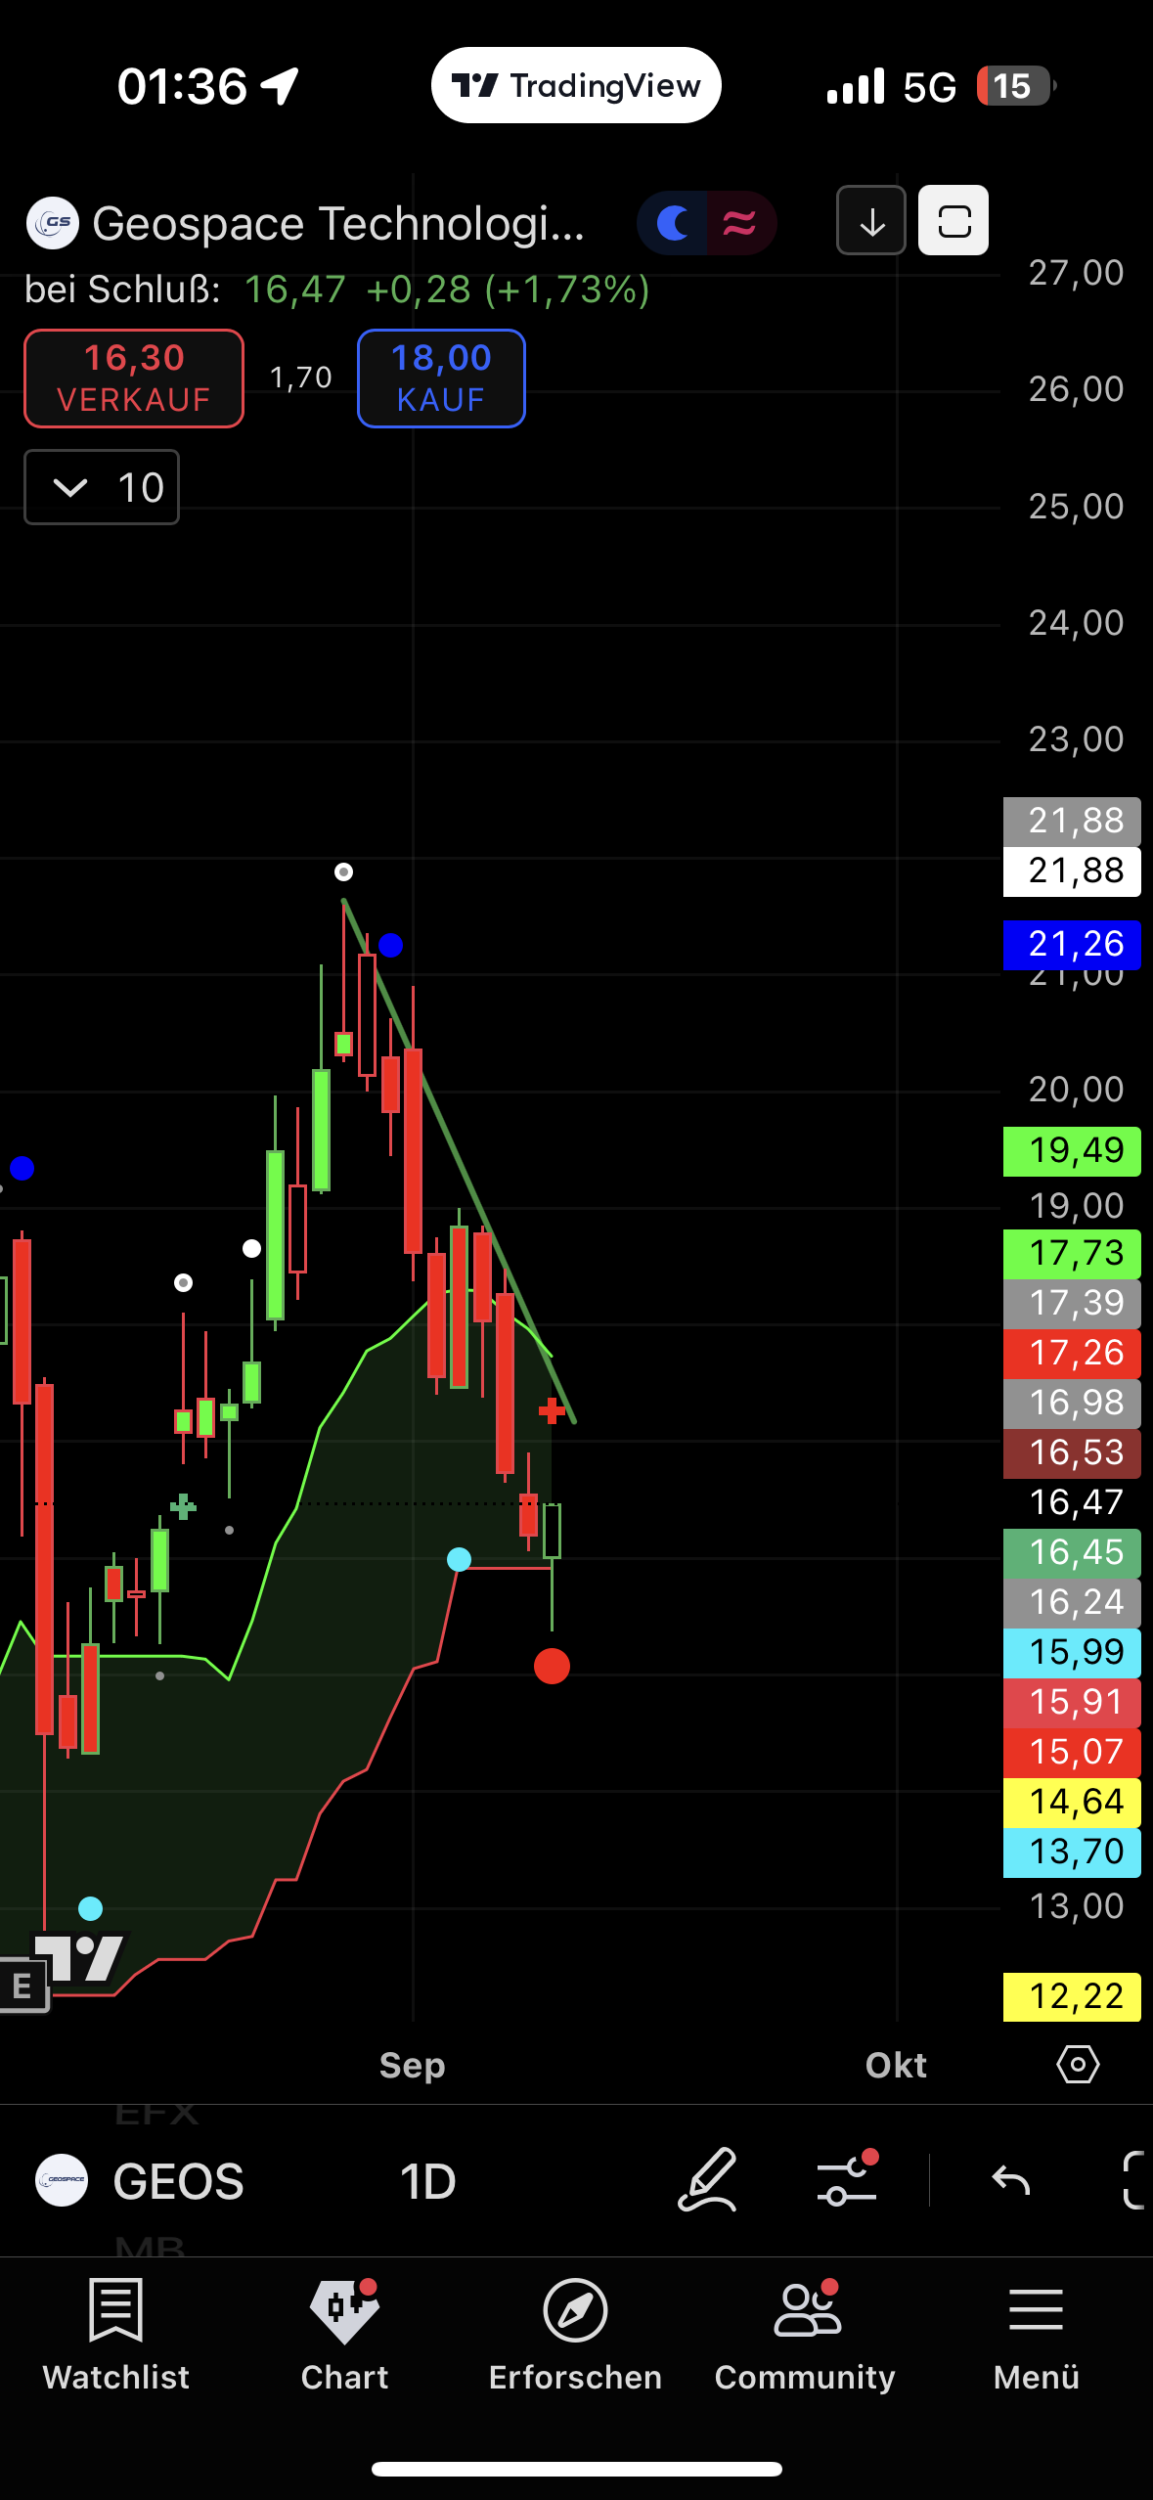Return to TradingView via status bar pill

pyautogui.click(x=576, y=86)
